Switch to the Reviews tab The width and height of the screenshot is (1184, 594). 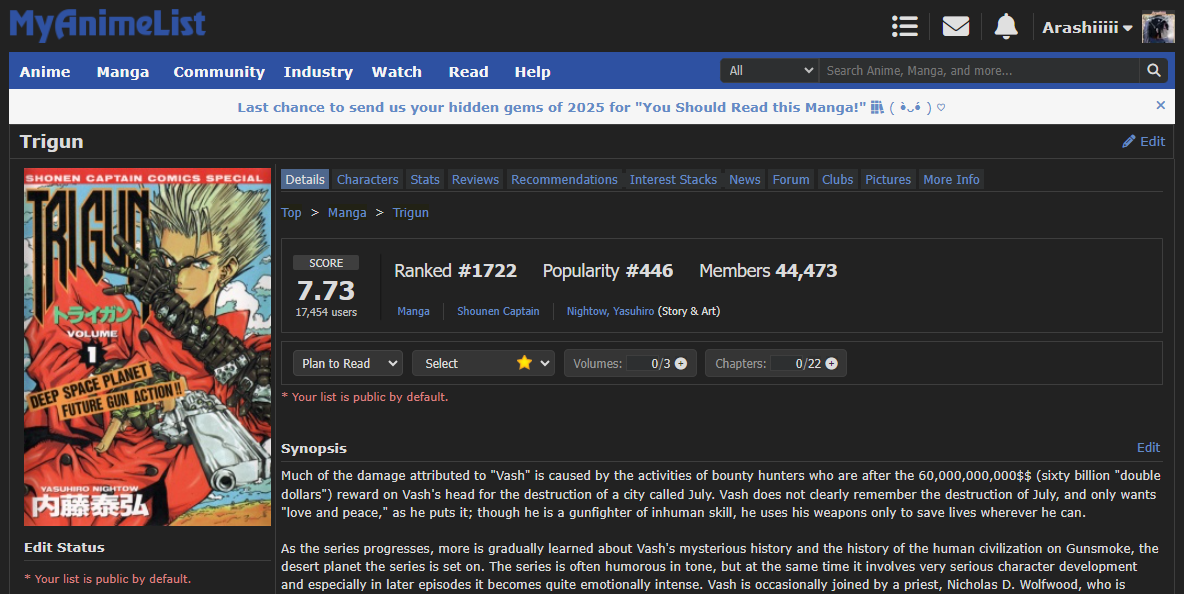(475, 179)
